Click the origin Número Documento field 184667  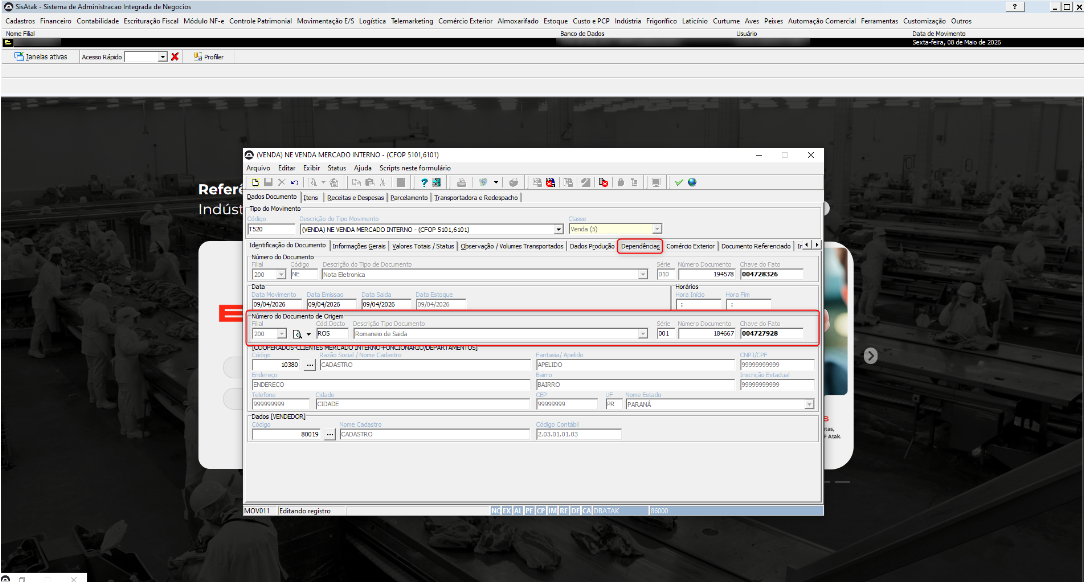tap(706, 334)
